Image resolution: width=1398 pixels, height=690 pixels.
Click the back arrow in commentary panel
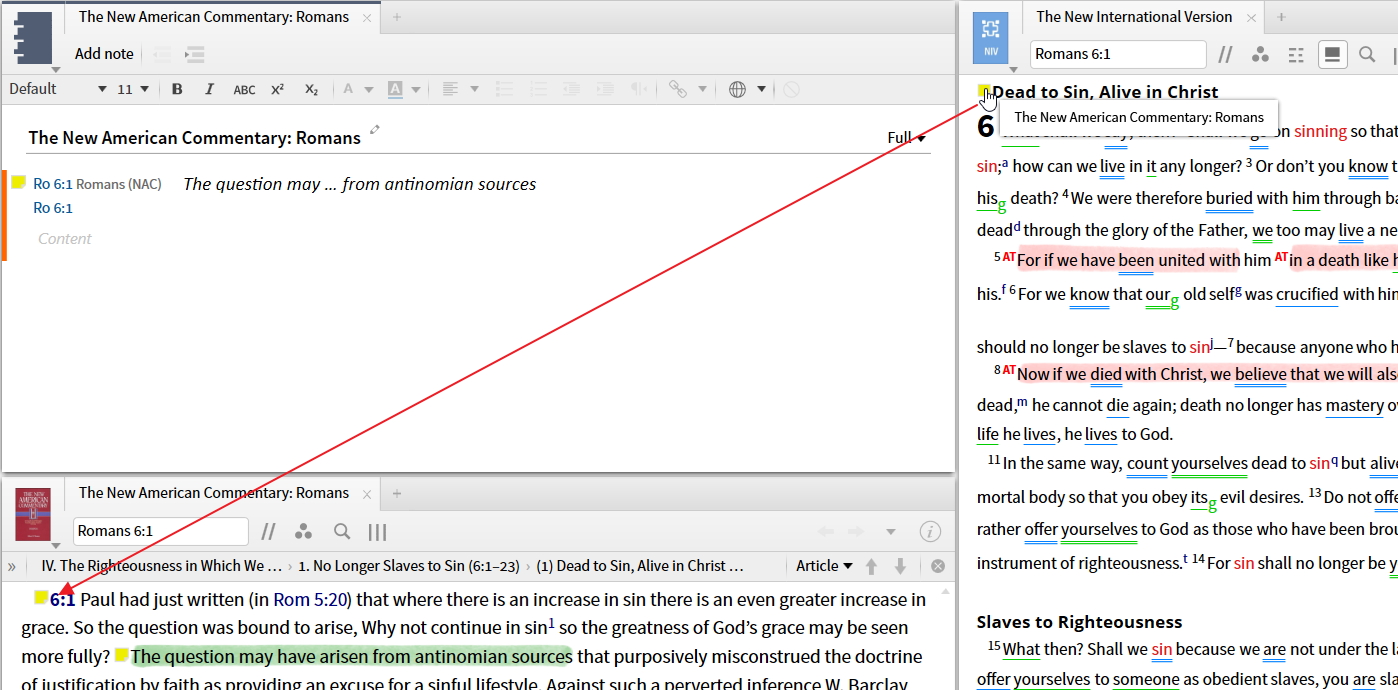click(825, 532)
